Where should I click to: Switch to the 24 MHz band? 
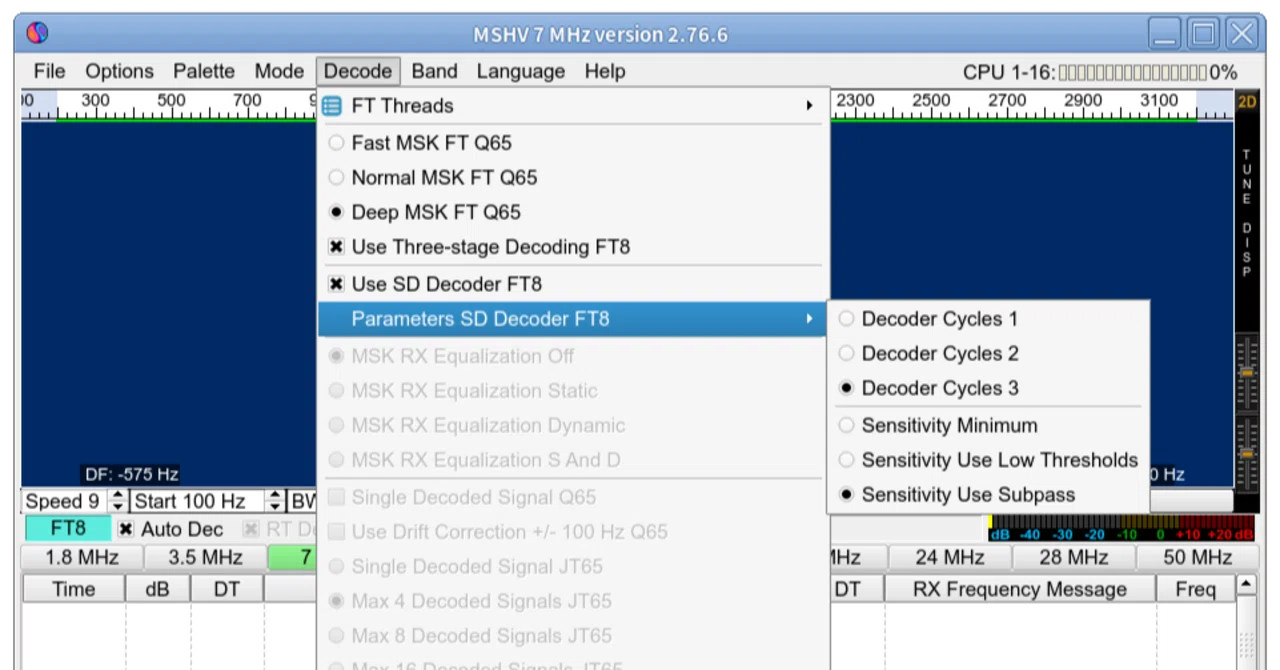click(949, 558)
